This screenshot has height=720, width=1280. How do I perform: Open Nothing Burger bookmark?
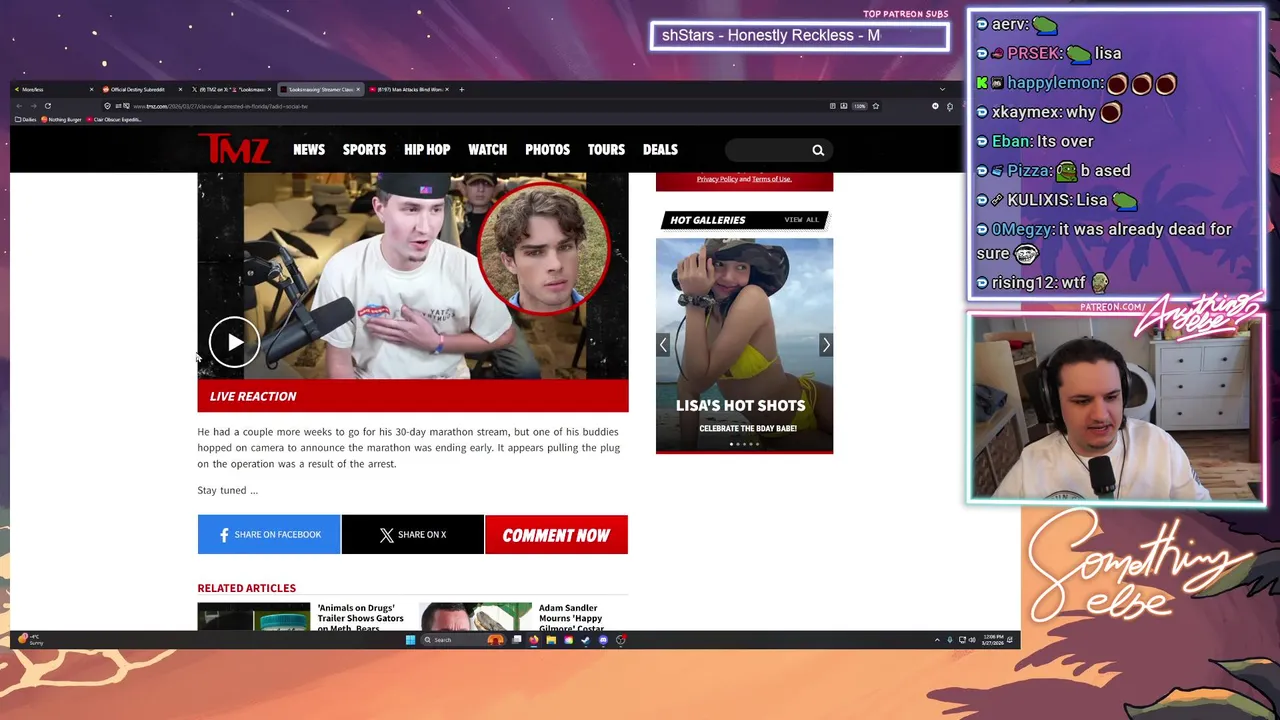coord(60,119)
